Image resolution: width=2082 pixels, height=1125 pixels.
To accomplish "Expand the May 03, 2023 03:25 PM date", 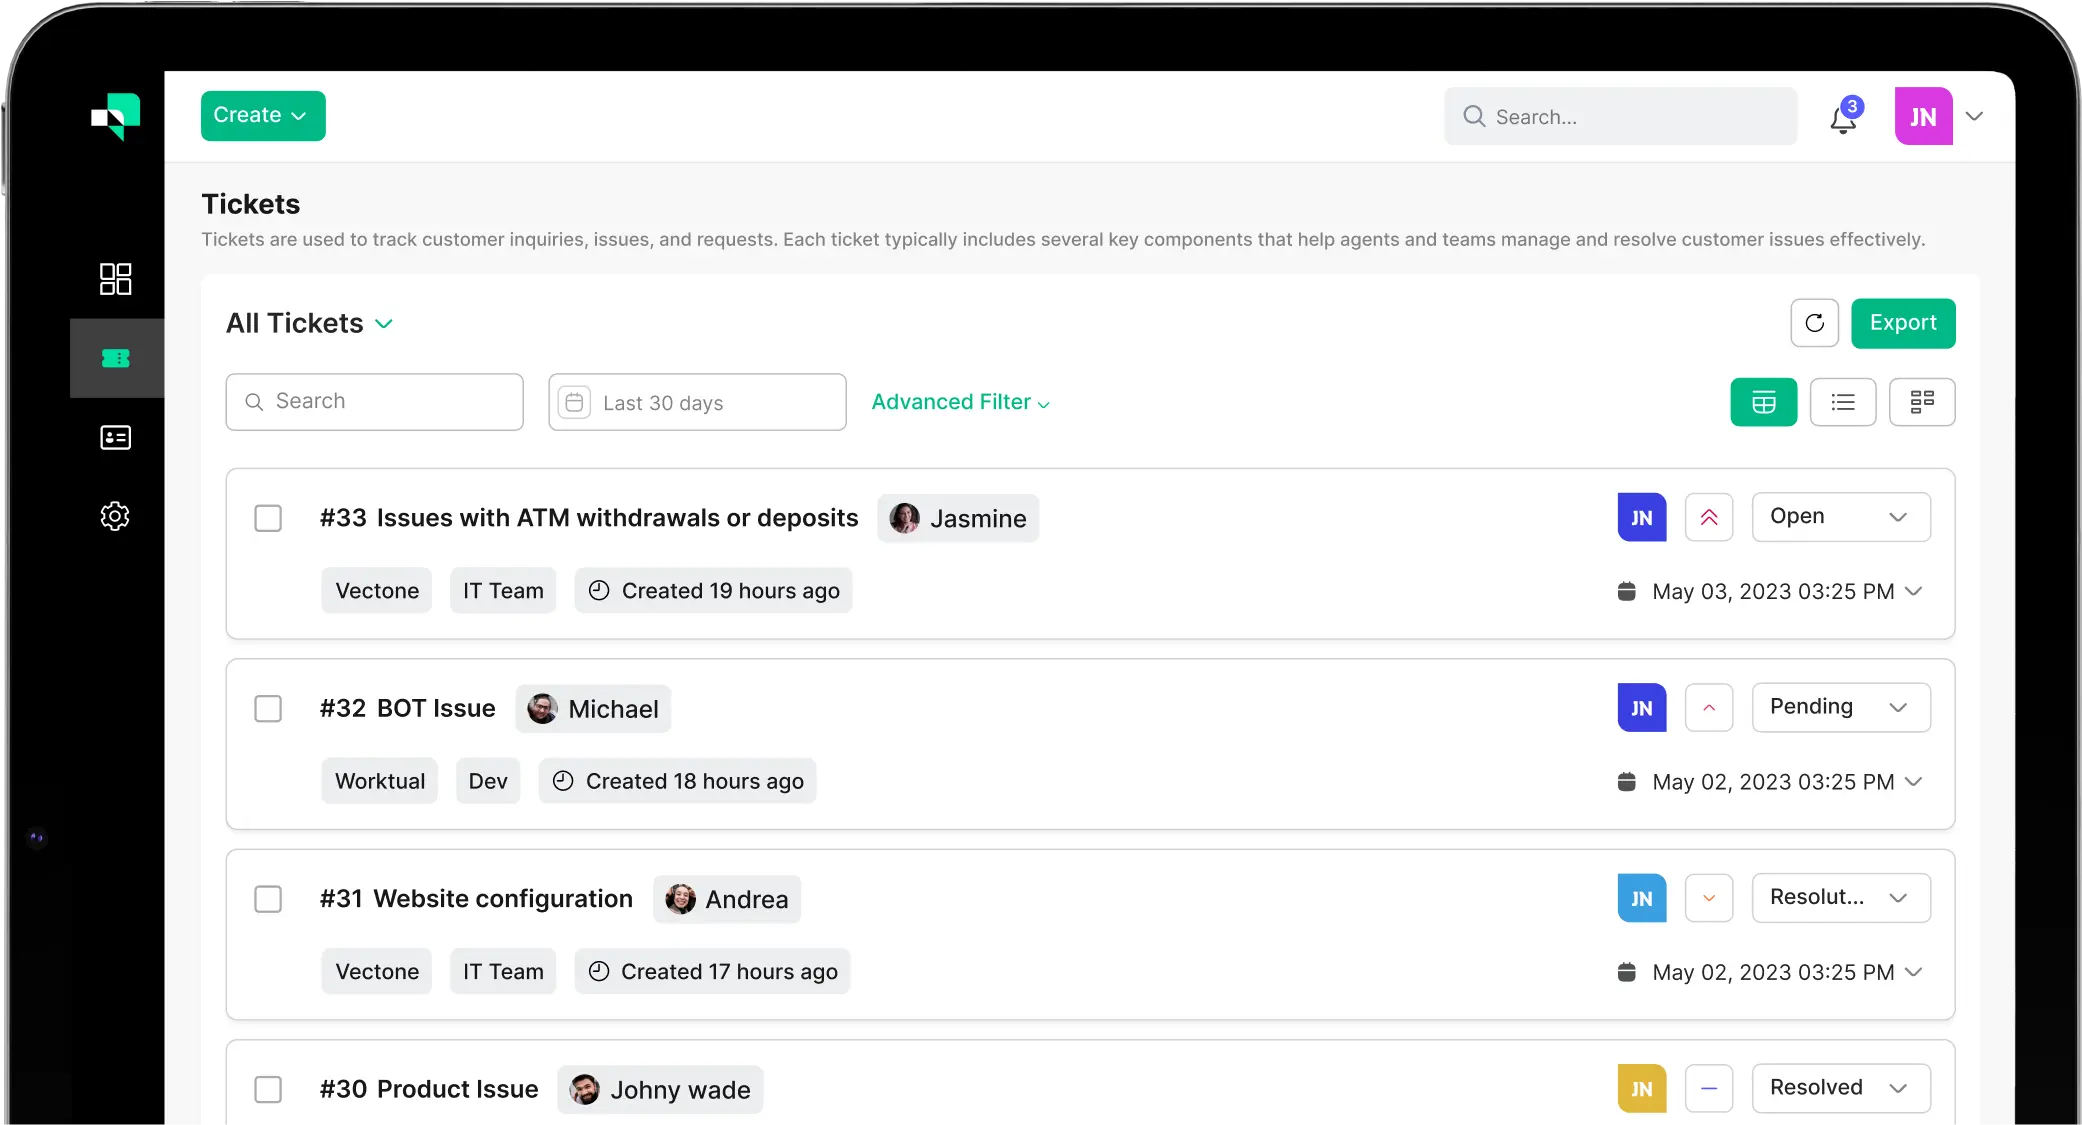I will tap(1914, 591).
